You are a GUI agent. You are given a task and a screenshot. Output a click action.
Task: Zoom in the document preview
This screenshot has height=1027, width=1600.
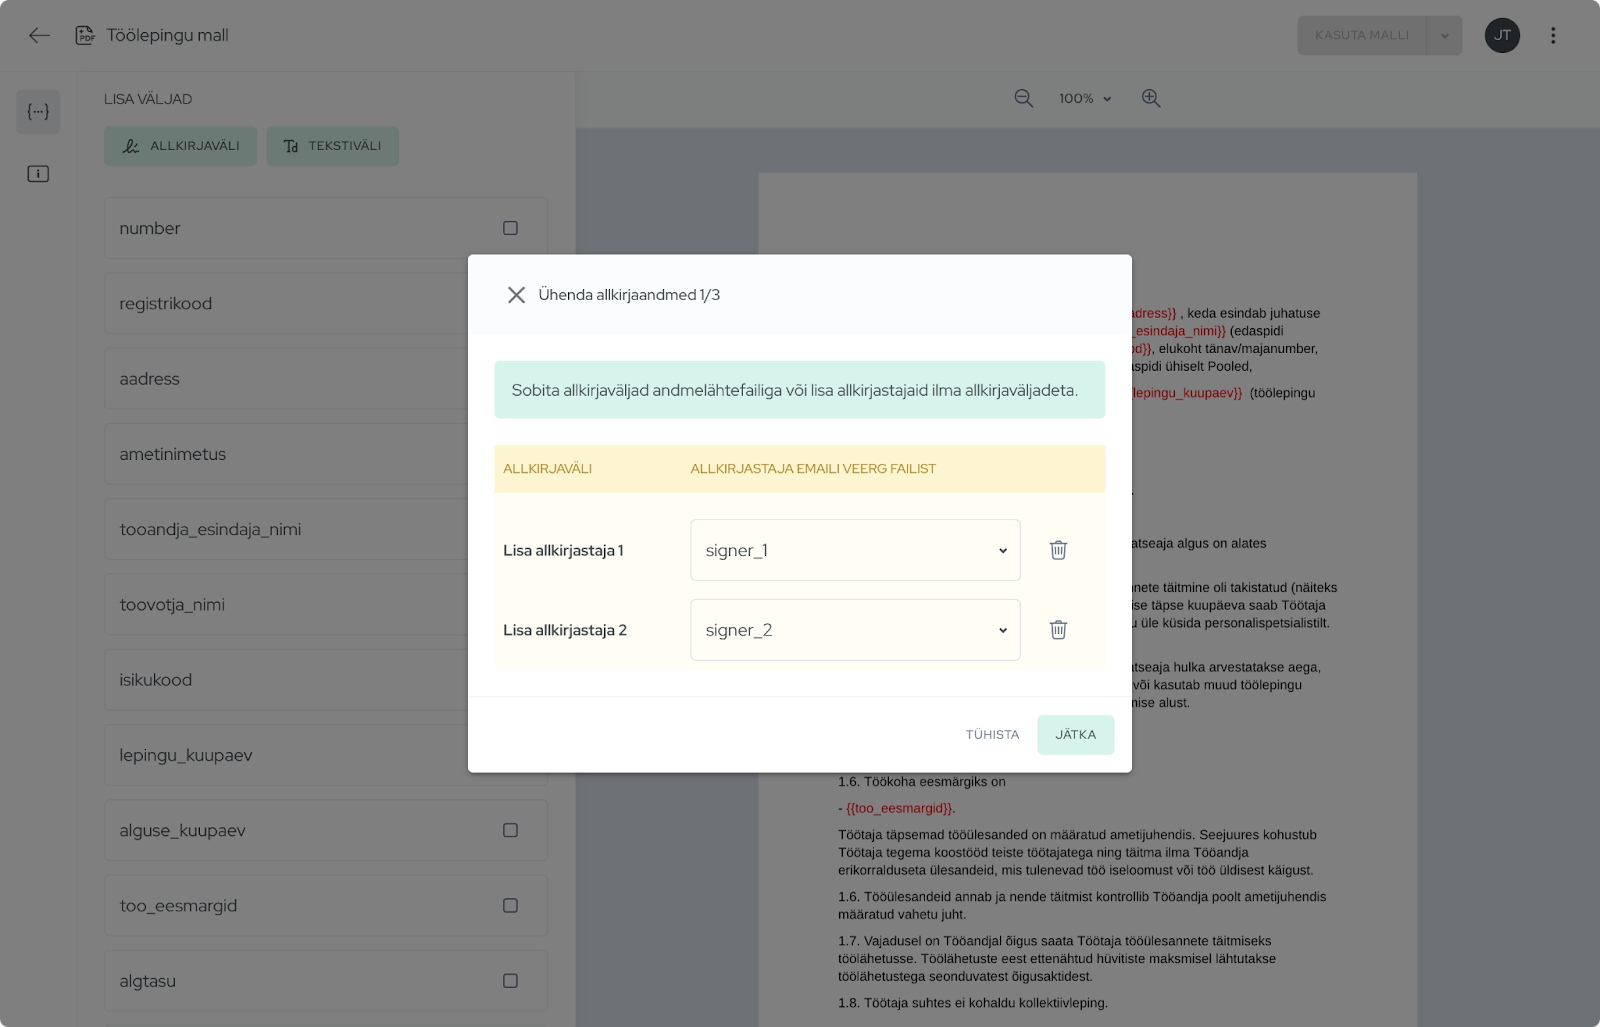pyautogui.click(x=1151, y=98)
